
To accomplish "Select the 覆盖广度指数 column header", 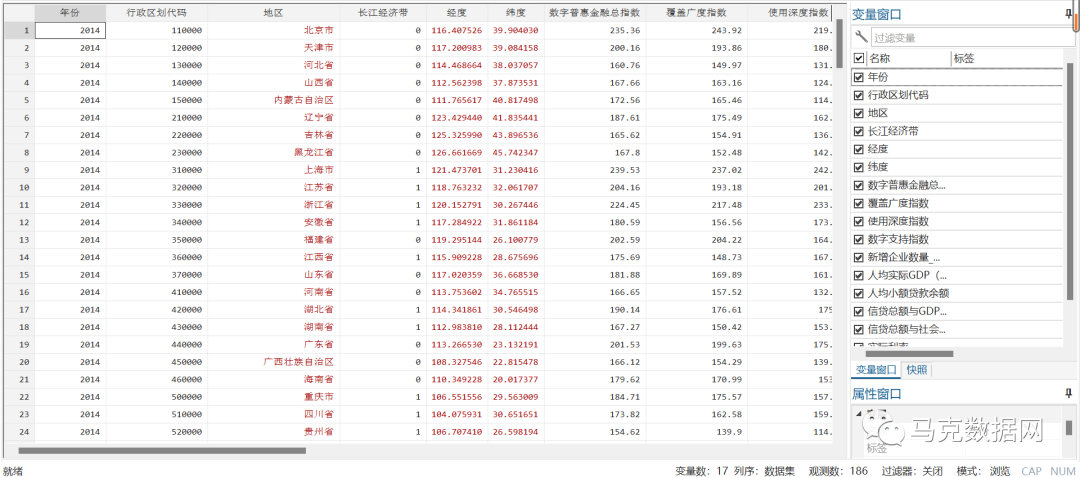I will pyautogui.click(x=697, y=12).
